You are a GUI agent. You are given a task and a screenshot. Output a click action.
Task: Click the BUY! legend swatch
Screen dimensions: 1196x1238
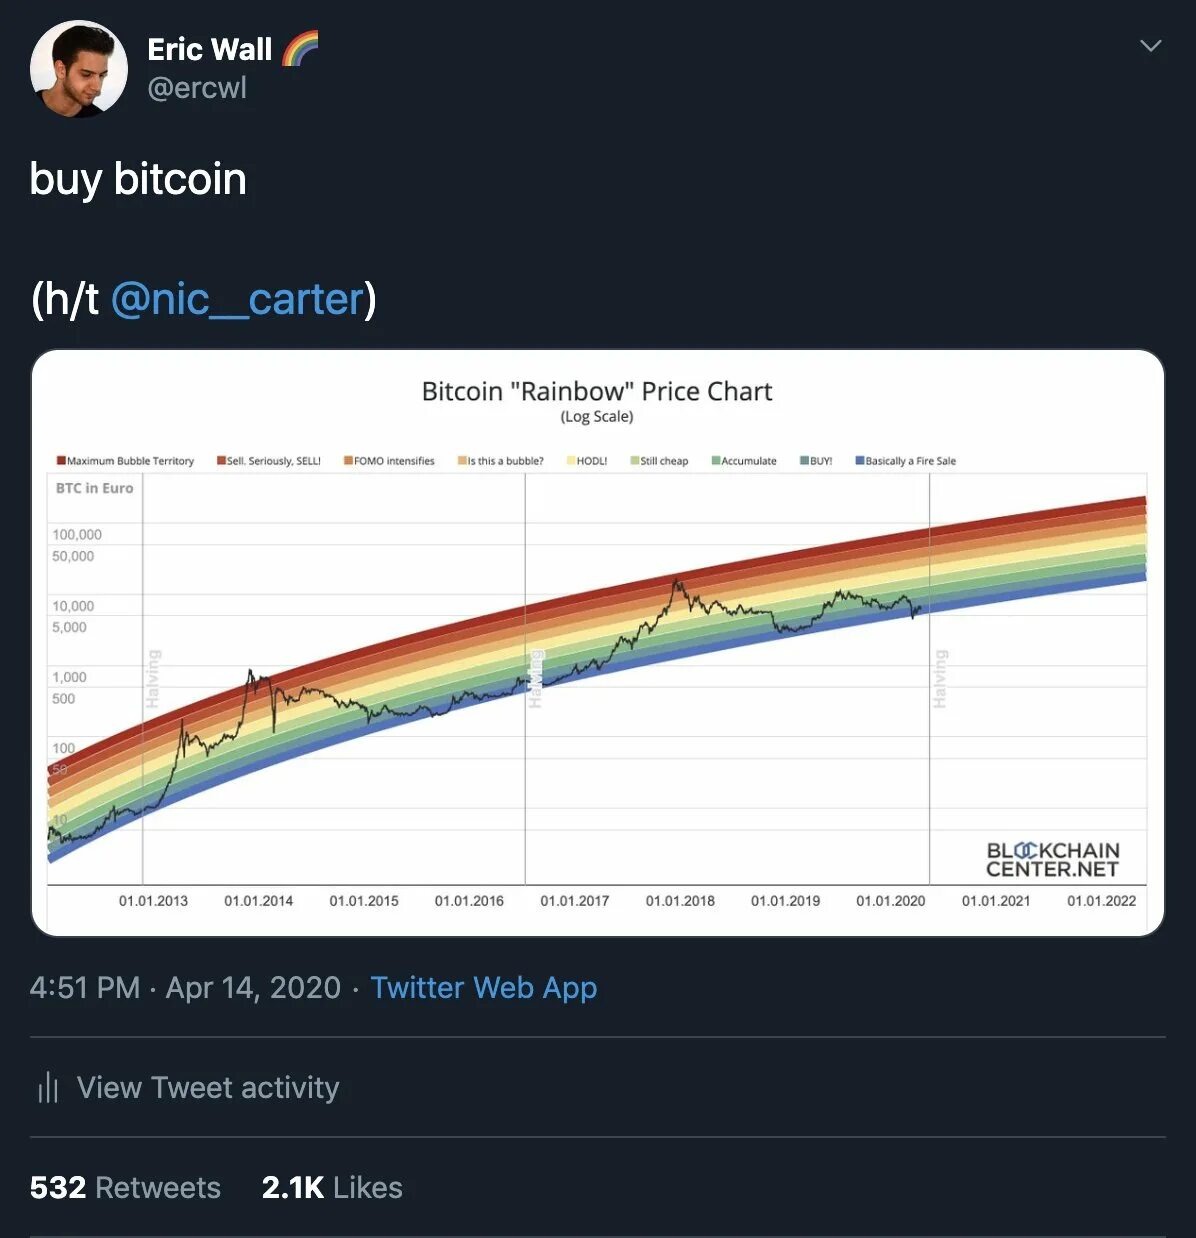pos(804,461)
